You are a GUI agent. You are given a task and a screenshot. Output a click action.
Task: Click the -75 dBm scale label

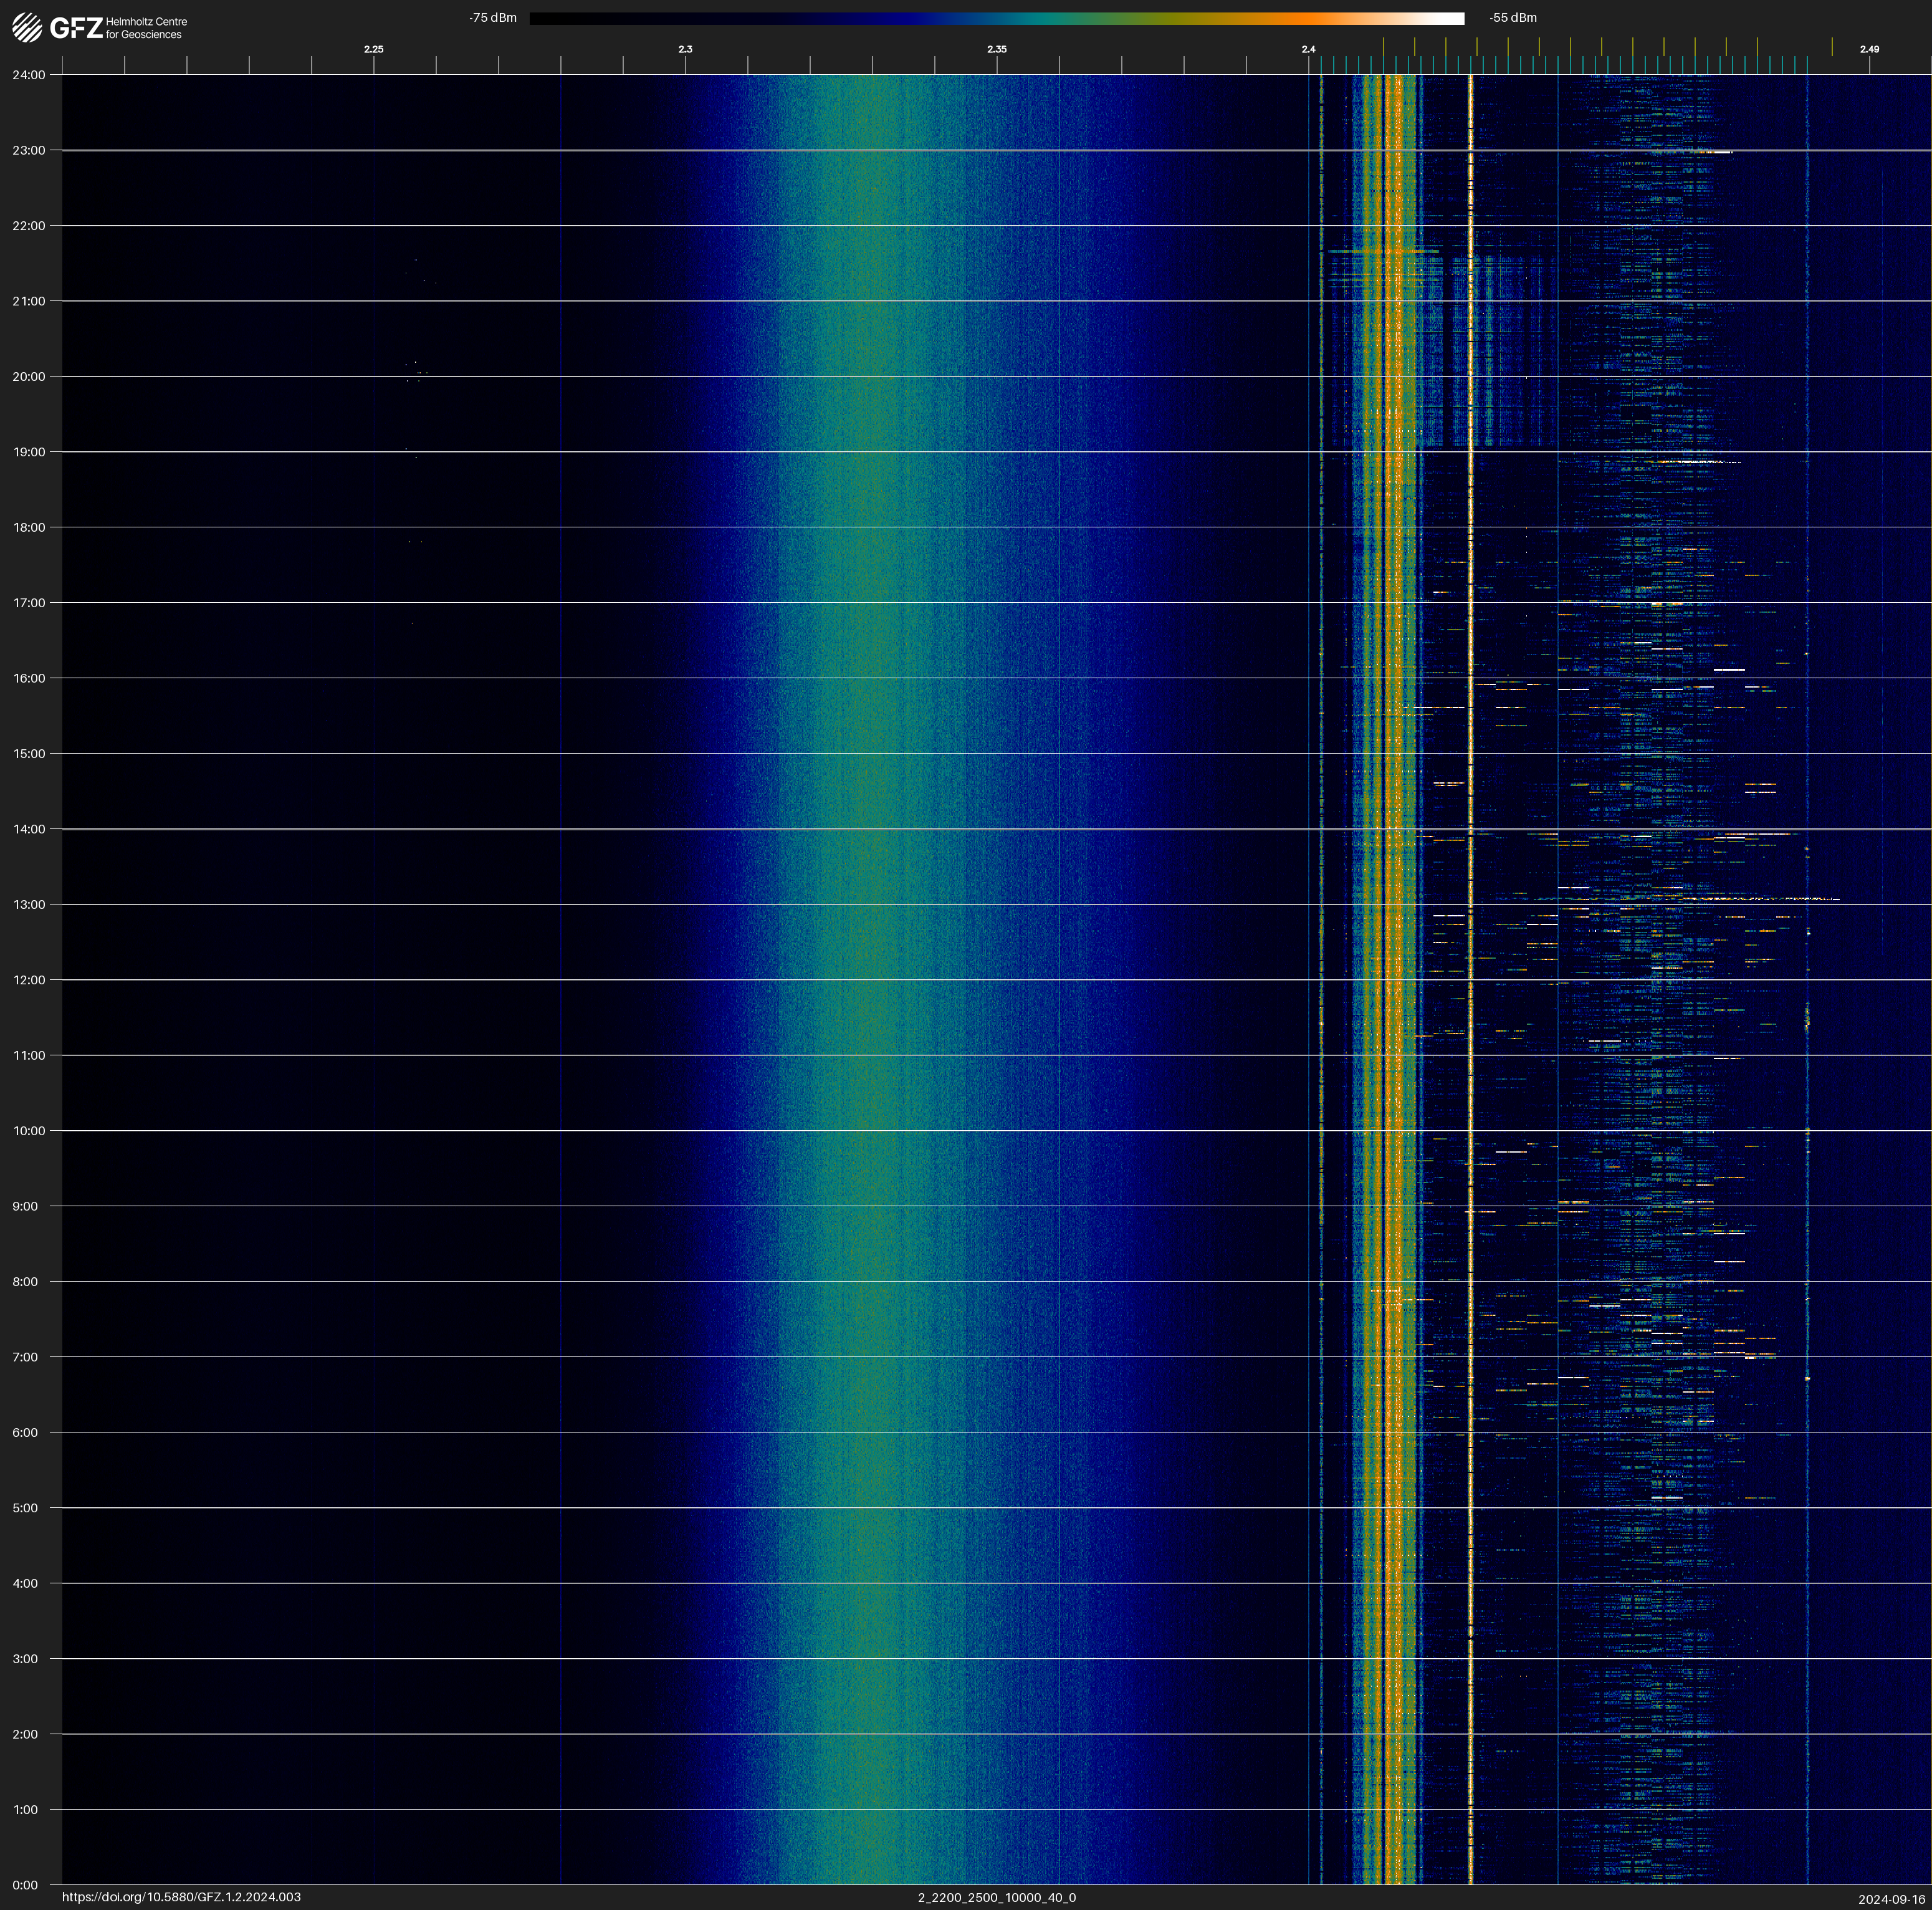coord(493,18)
